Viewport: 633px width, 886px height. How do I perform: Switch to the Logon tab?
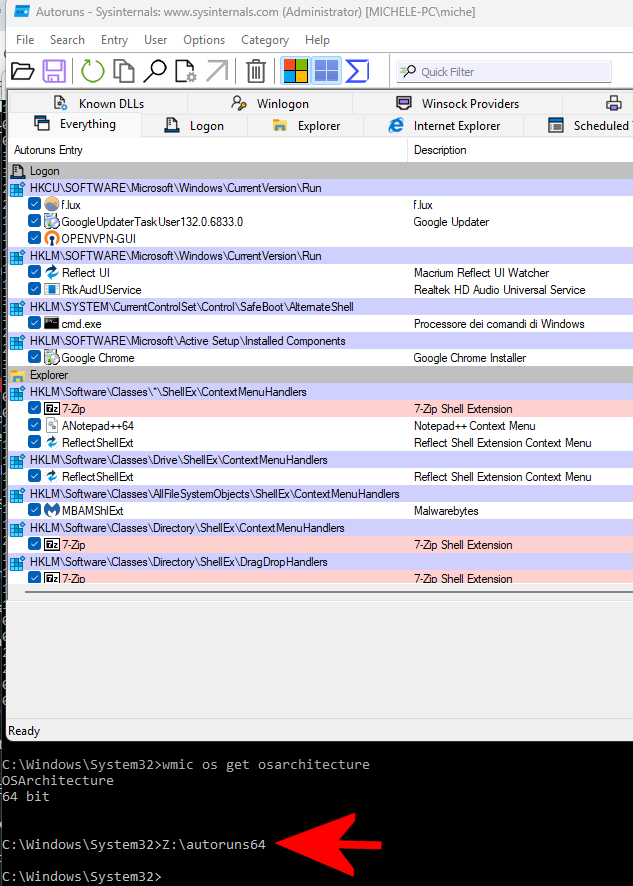pyautogui.click(x=194, y=125)
